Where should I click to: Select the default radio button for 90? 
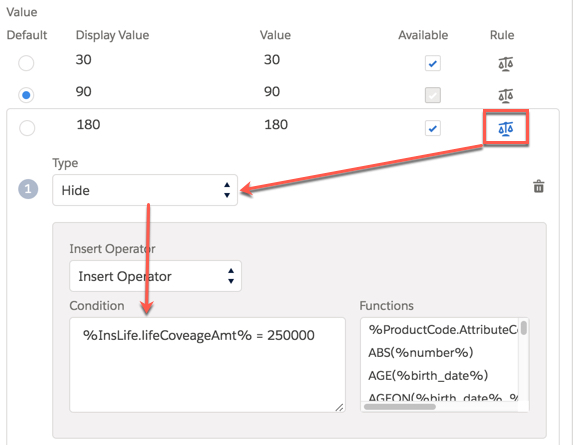point(26,95)
